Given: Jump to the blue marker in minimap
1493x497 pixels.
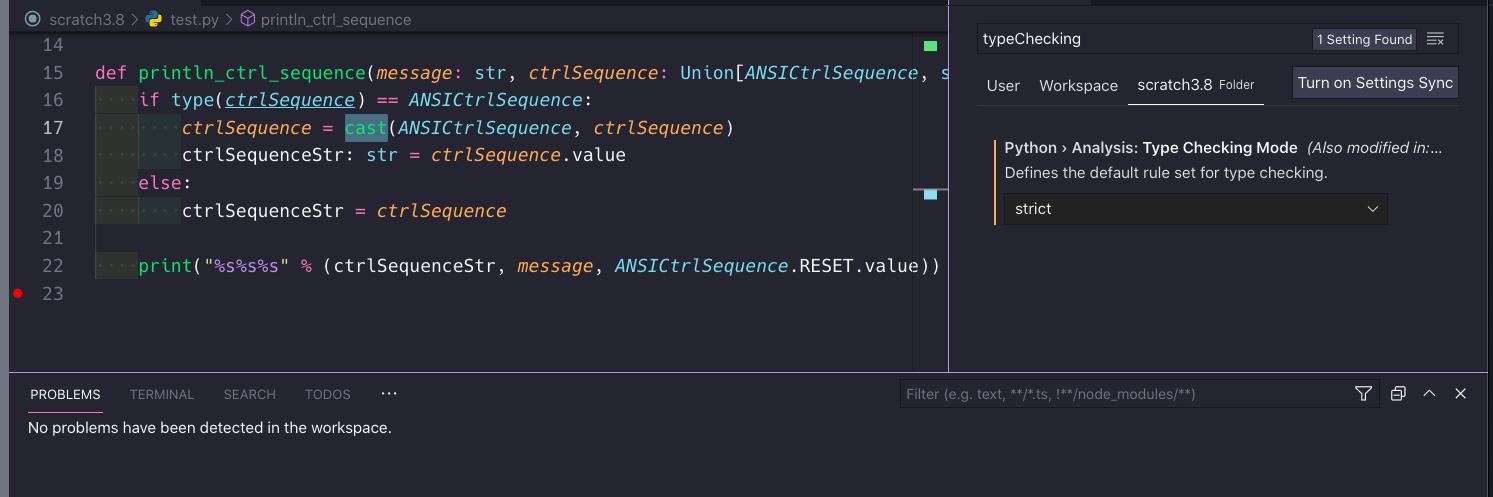Looking at the screenshot, I should (930, 194).
